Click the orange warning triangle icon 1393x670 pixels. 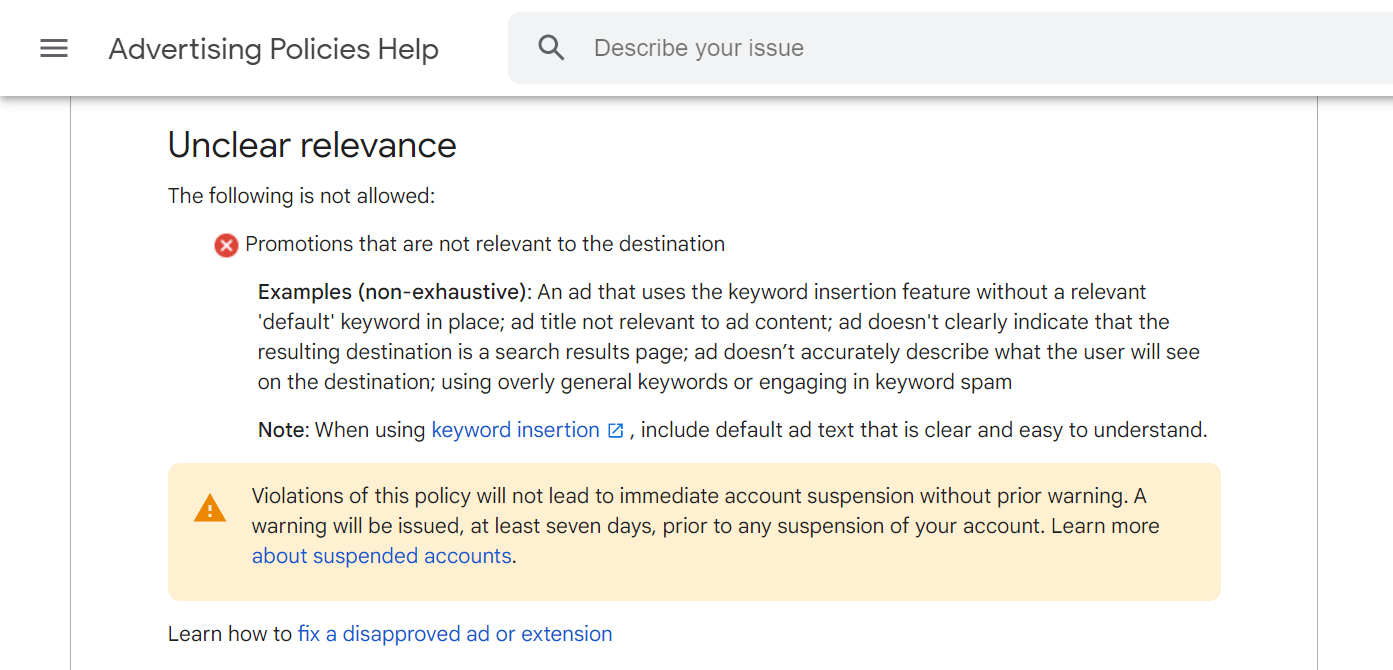(x=210, y=509)
